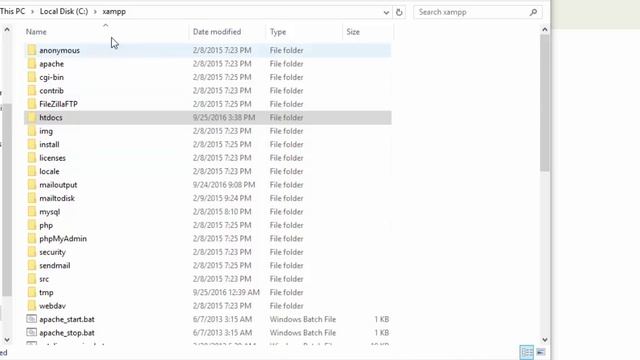The image size is (640, 360).
Task: Click the security folder icon
Action: point(32,252)
